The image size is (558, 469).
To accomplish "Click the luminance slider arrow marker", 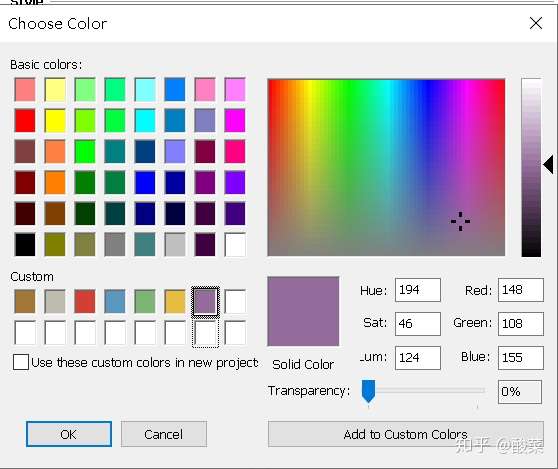I will (x=548, y=164).
